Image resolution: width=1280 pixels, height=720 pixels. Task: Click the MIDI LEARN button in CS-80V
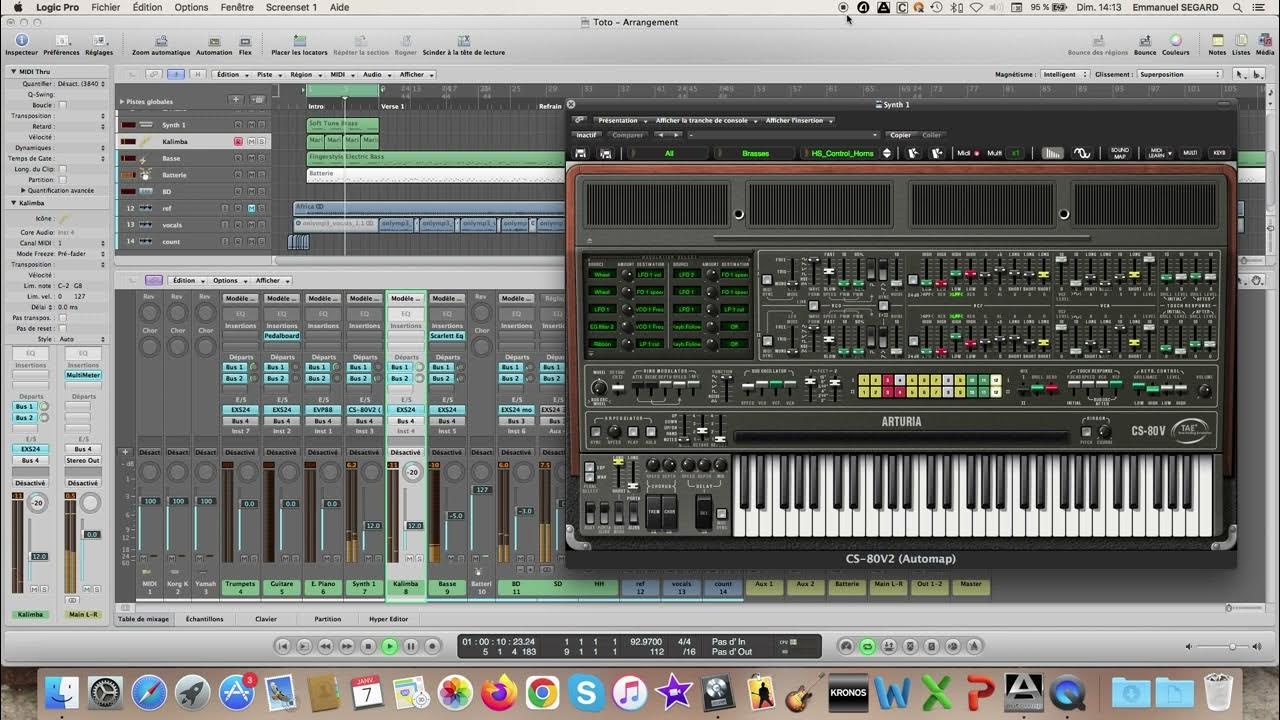[x=1157, y=153]
